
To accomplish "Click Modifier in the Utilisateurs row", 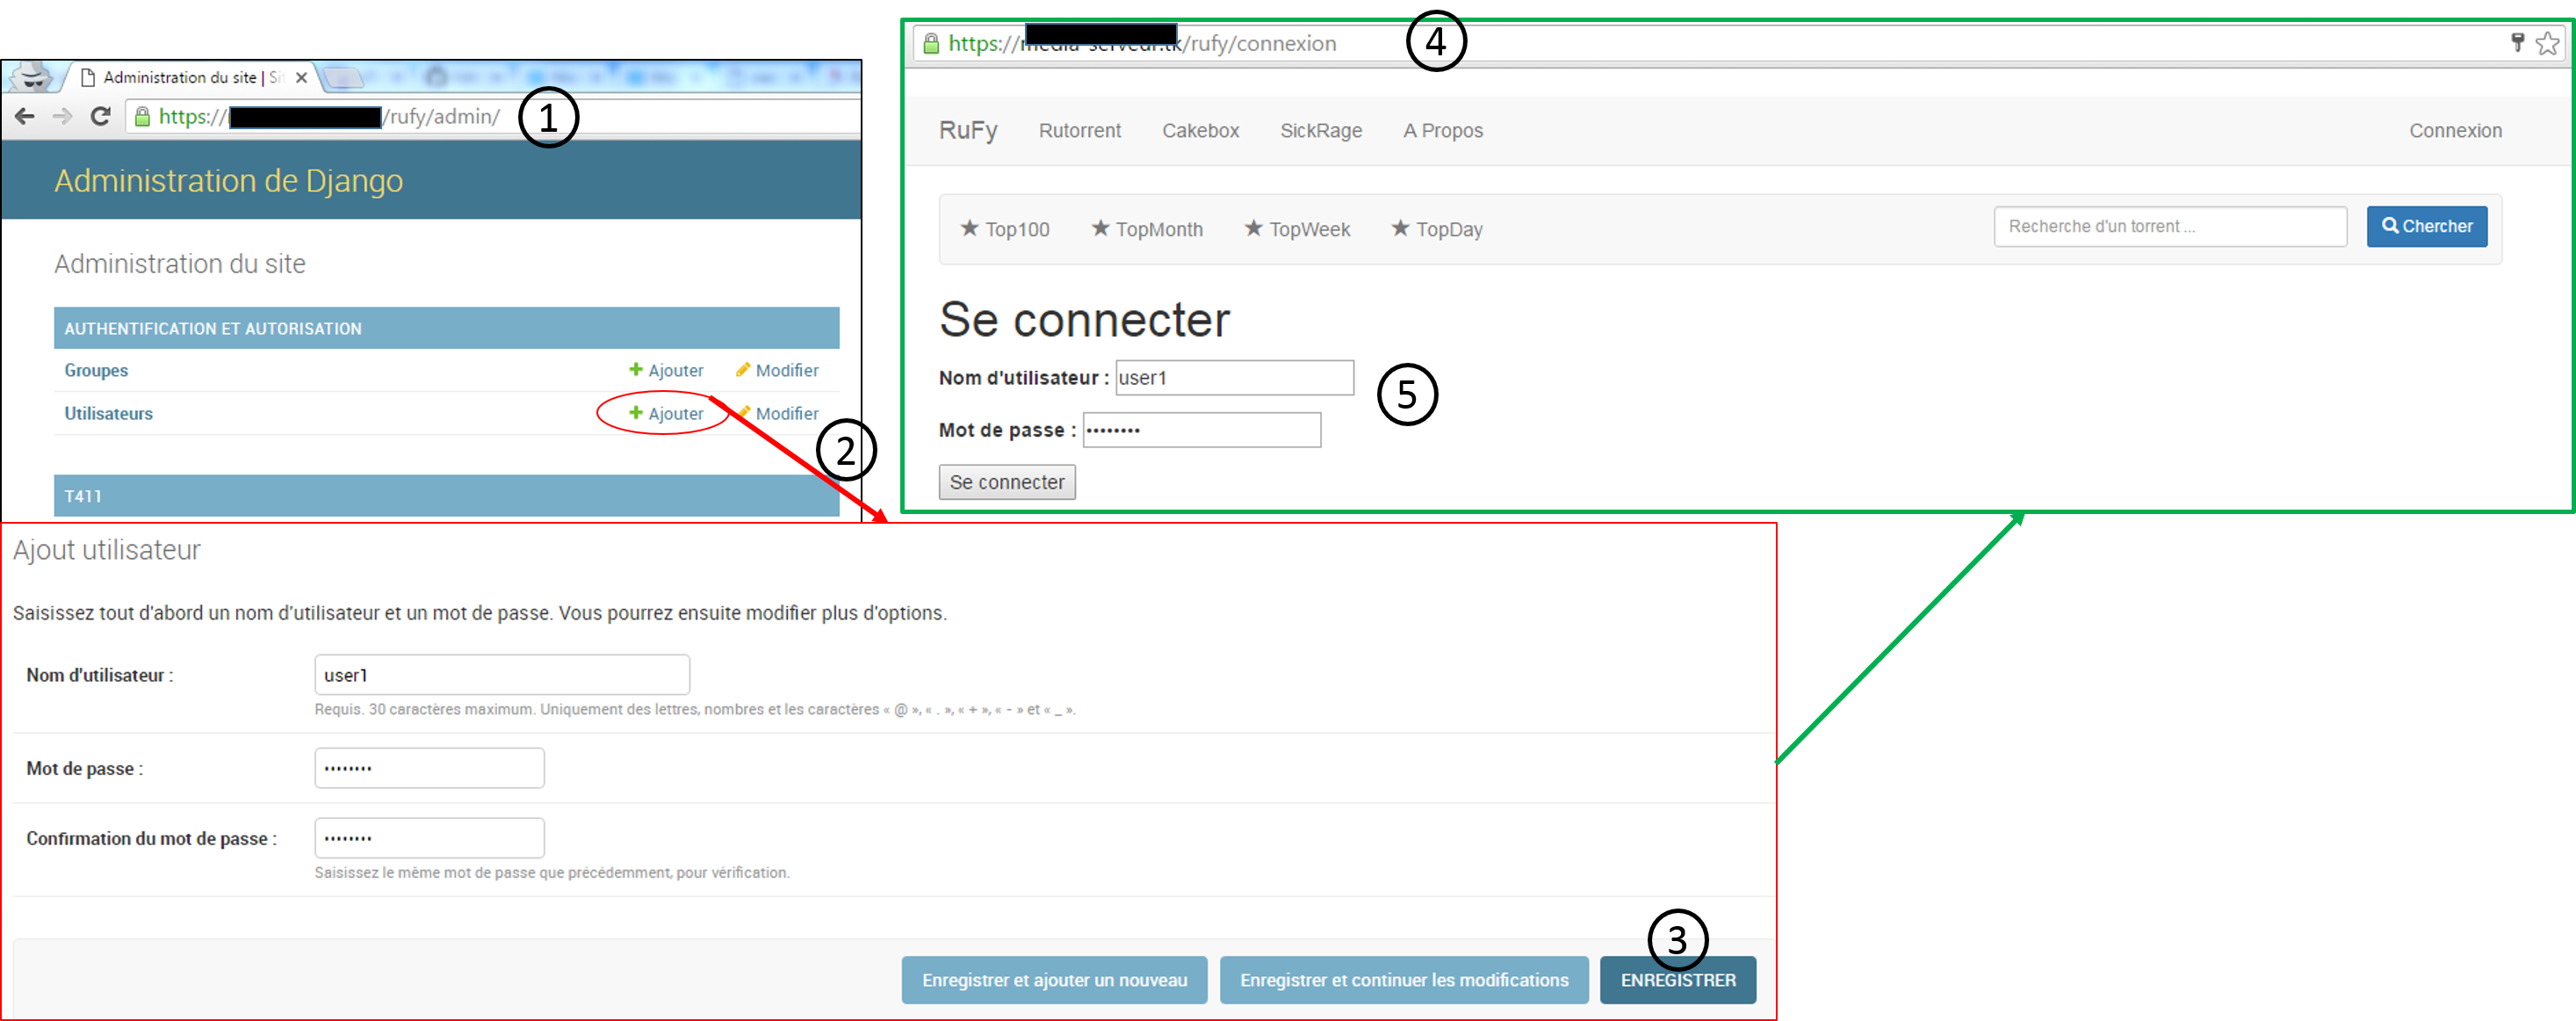I will click(x=777, y=414).
